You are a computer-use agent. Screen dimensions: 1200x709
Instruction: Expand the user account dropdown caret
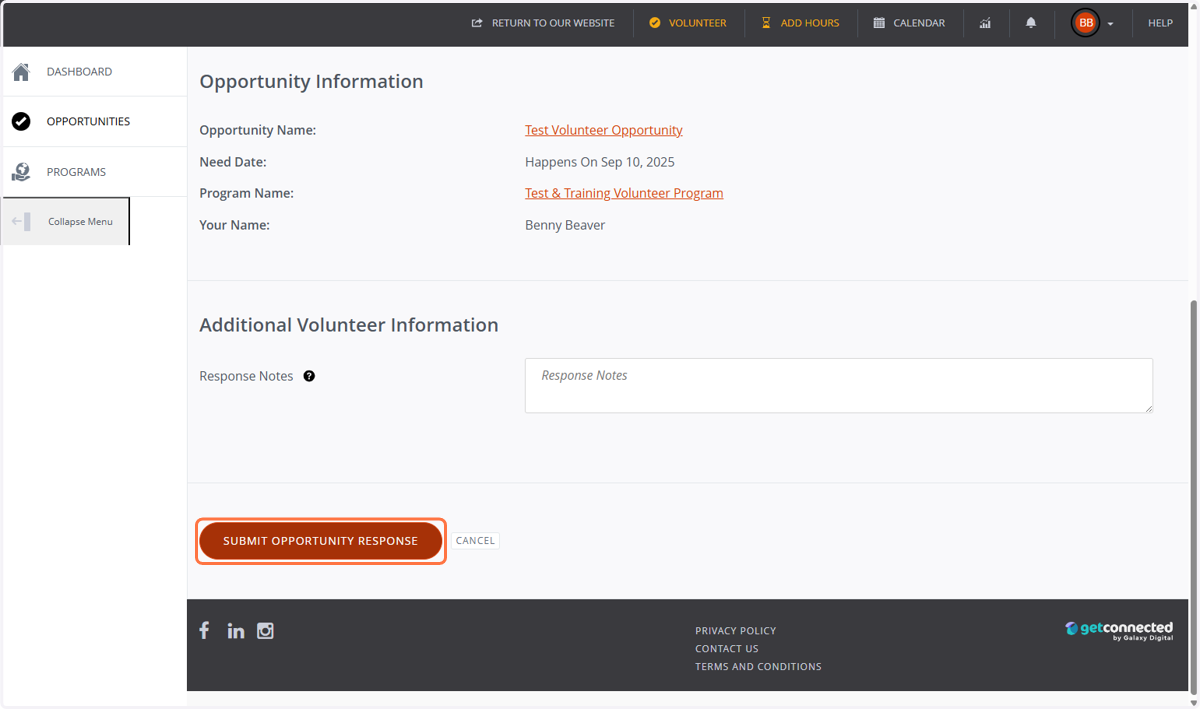1110,23
